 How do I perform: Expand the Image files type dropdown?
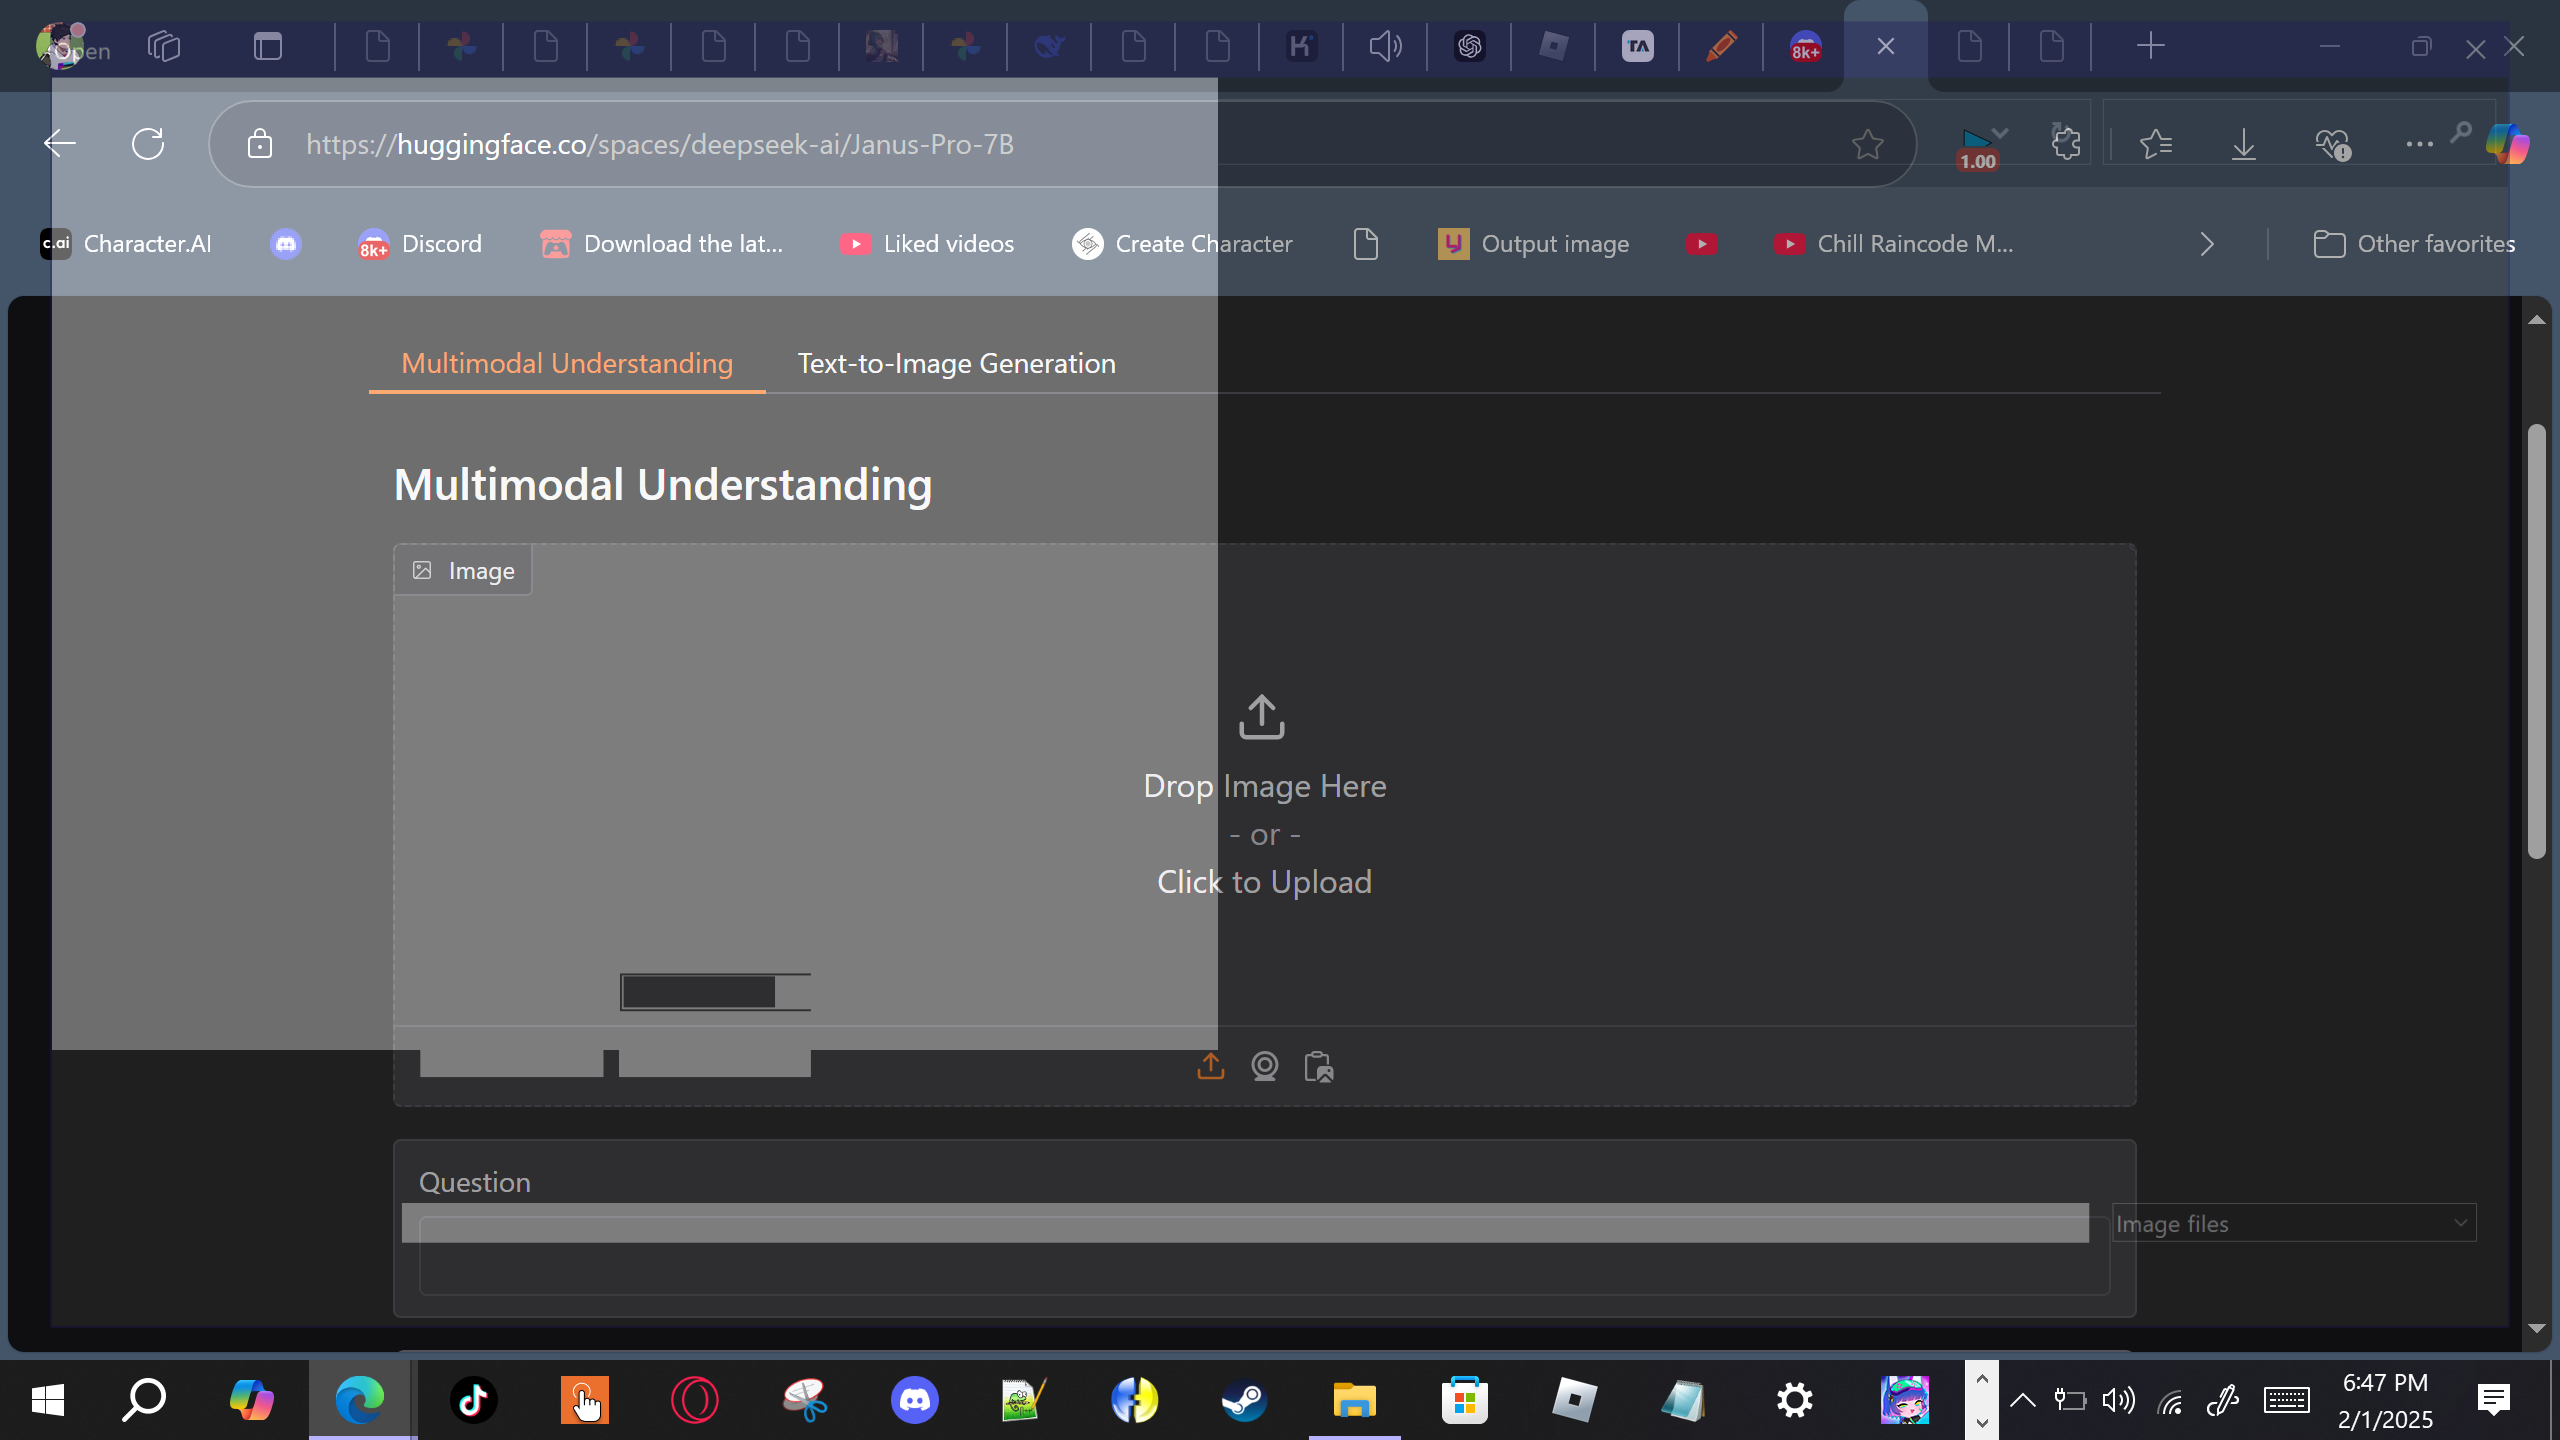(x=2293, y=1223)
